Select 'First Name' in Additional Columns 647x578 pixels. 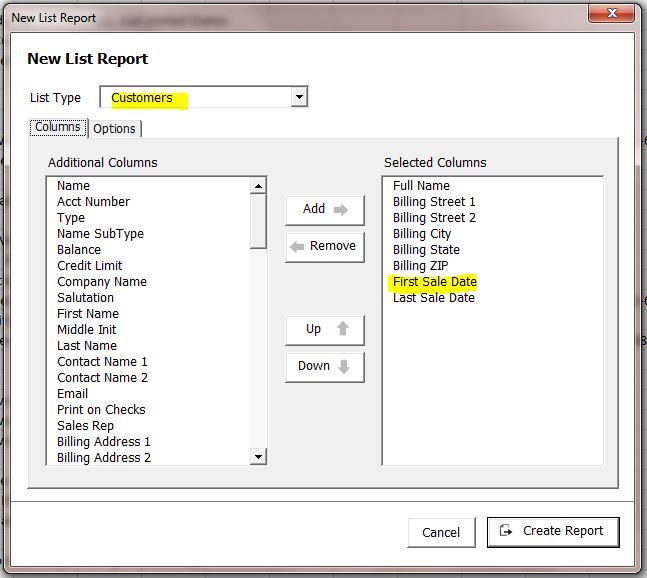88,314
